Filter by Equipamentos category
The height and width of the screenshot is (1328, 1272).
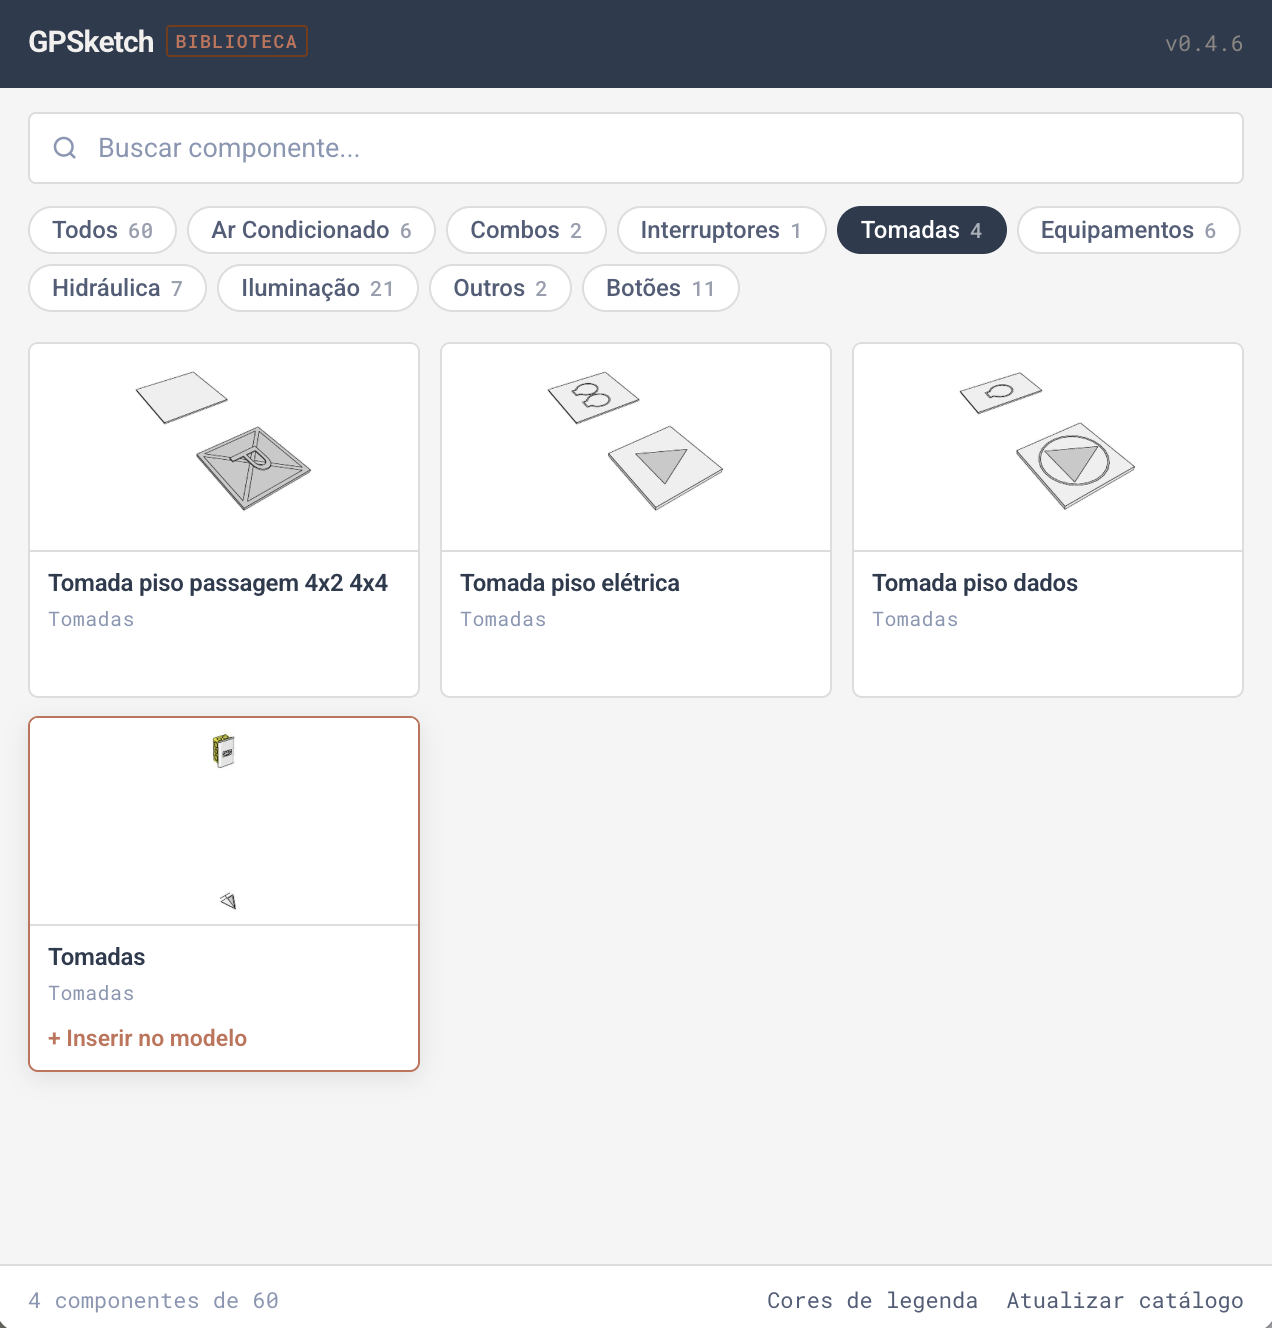pos(1129,230)
